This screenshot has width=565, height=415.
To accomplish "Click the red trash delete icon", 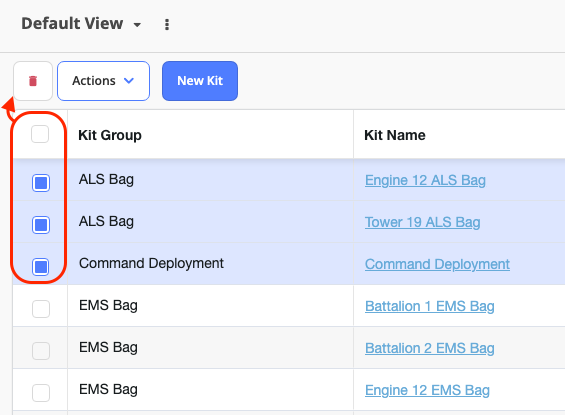I will click(x=33, y=81).
